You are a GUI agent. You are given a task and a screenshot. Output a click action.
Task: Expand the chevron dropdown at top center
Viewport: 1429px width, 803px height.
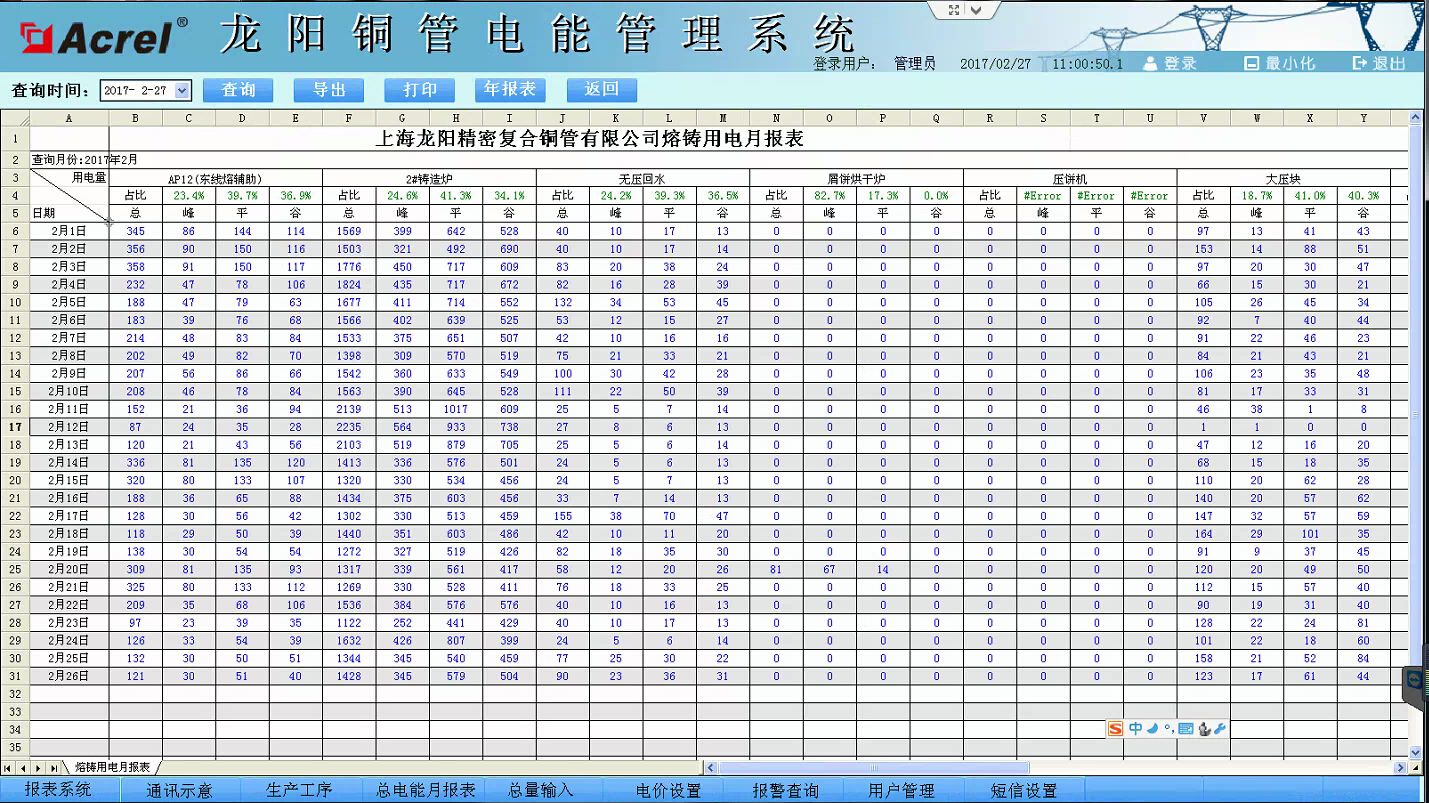tap(977, 10)
